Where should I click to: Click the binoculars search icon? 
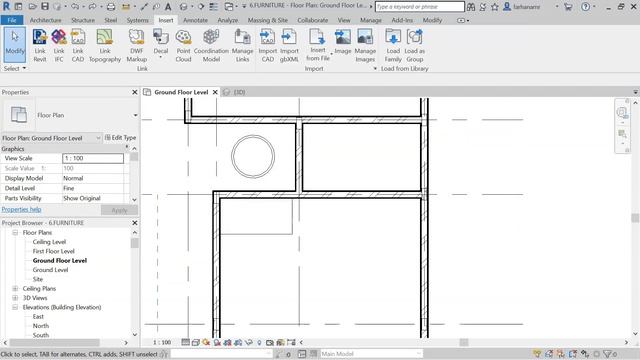click(471, 7)
